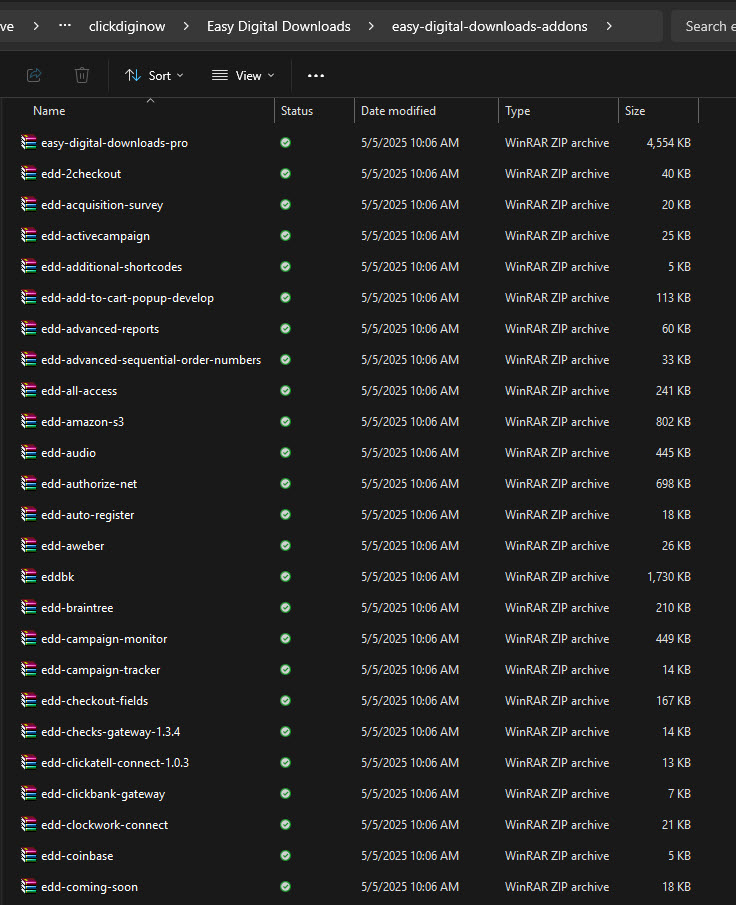The width and height of the screenshot is (736, 905).
Task: Expand the chevron after easy-digital-downloads-addons breadcrumb
Action: 608,26
